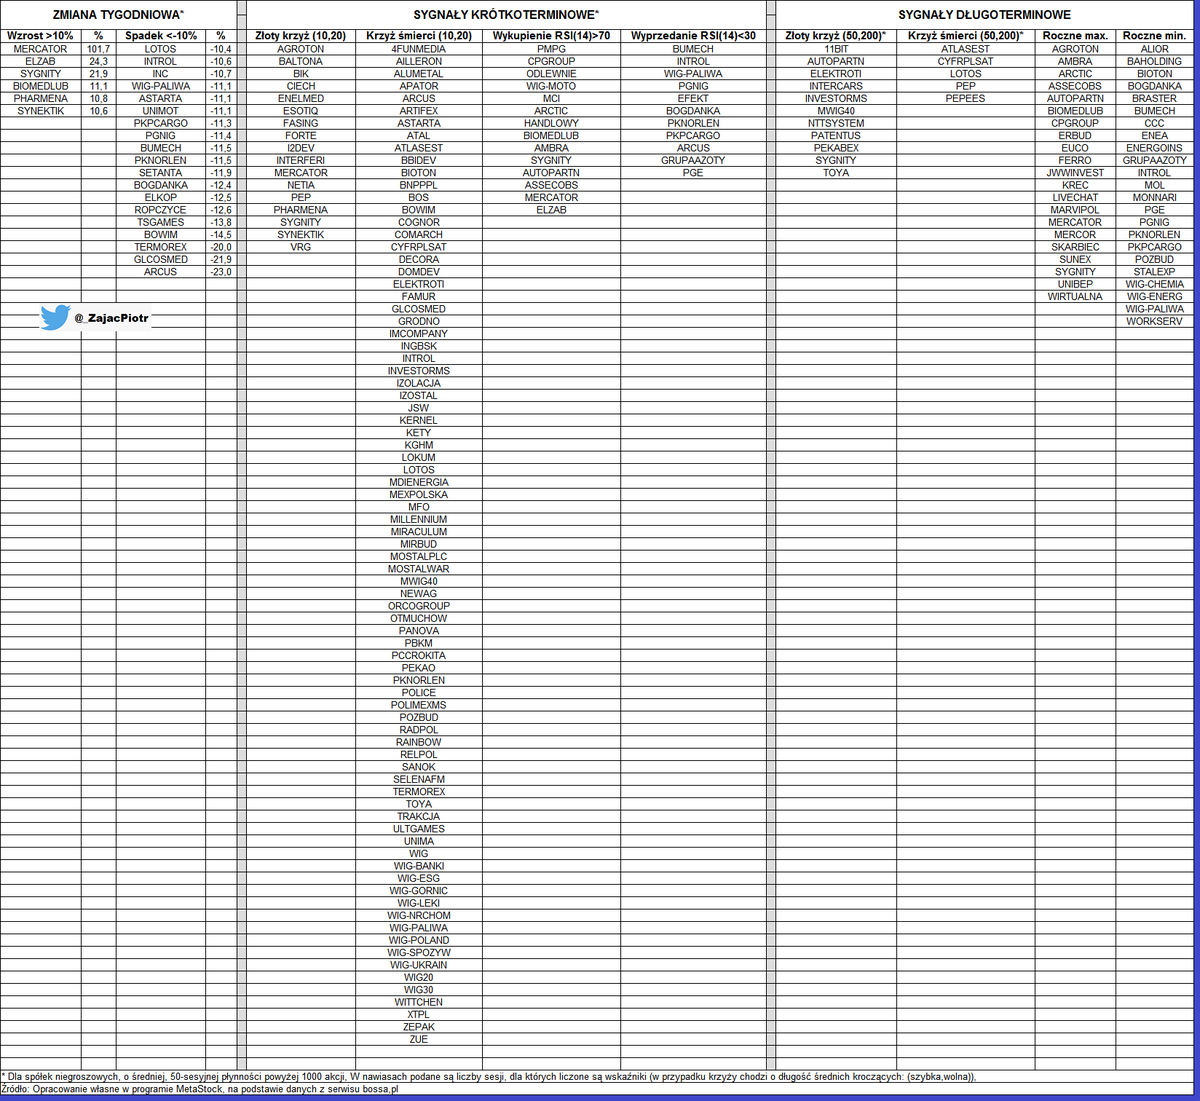1200x1101 pixels.
Task: Click the AILLERON cell
Action: click(x=419, y=61)
